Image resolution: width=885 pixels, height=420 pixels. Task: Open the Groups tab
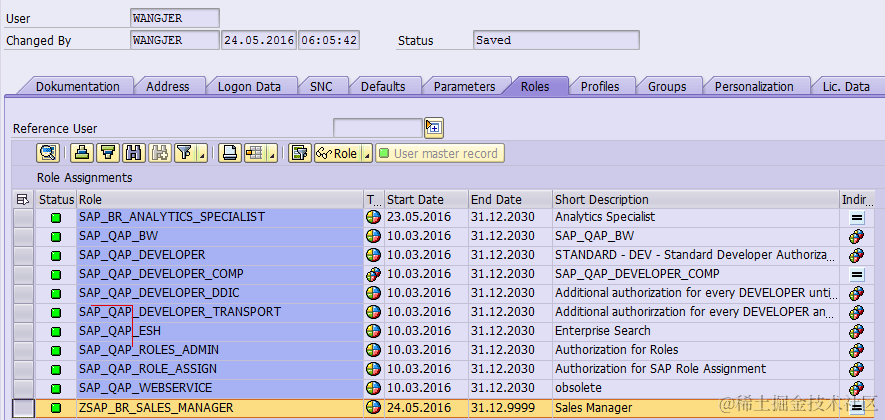667,86
